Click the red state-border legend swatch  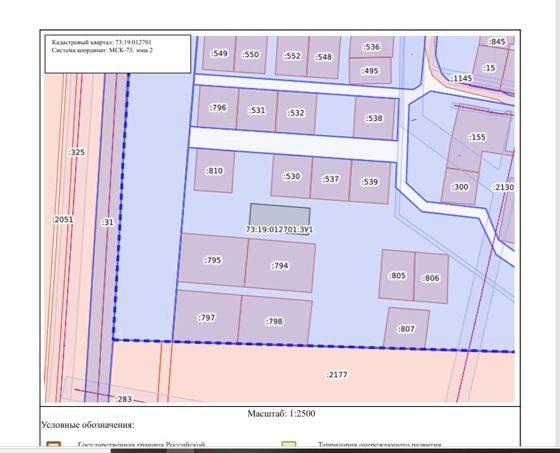[53, 444]
